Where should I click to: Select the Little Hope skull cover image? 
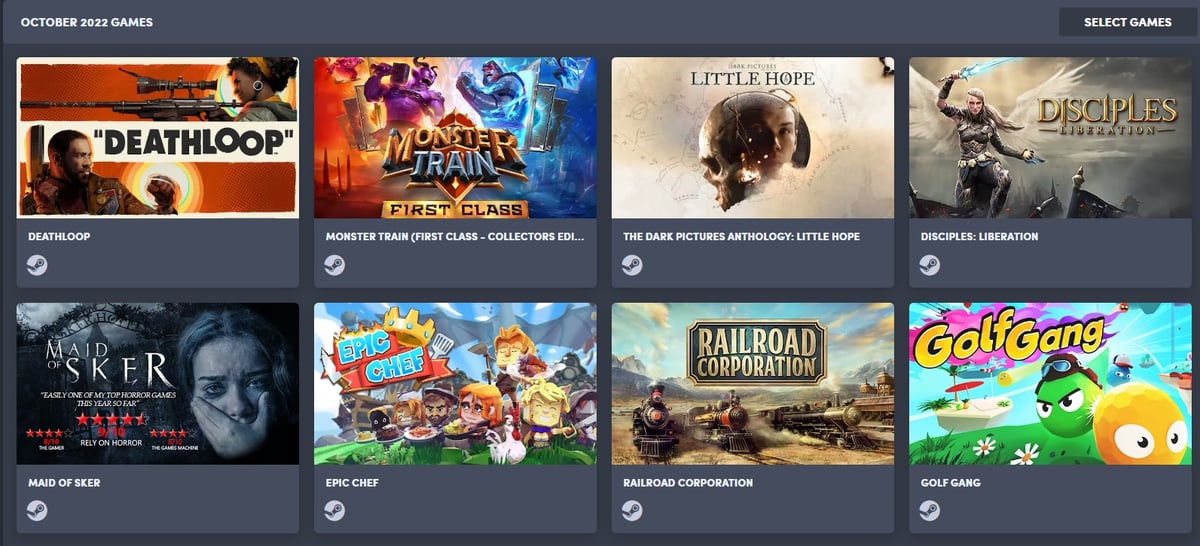pos(753,137)
